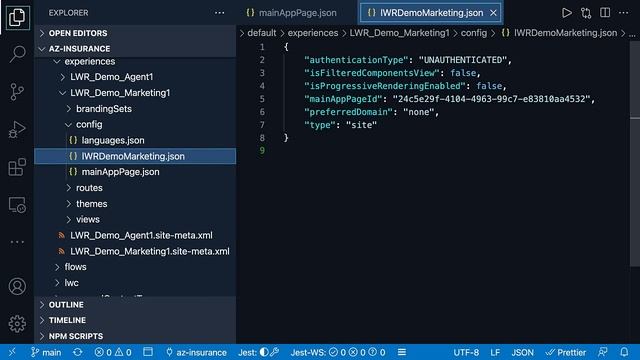
Task: Click the feedback icon in status bar
Action: [602, 352]
